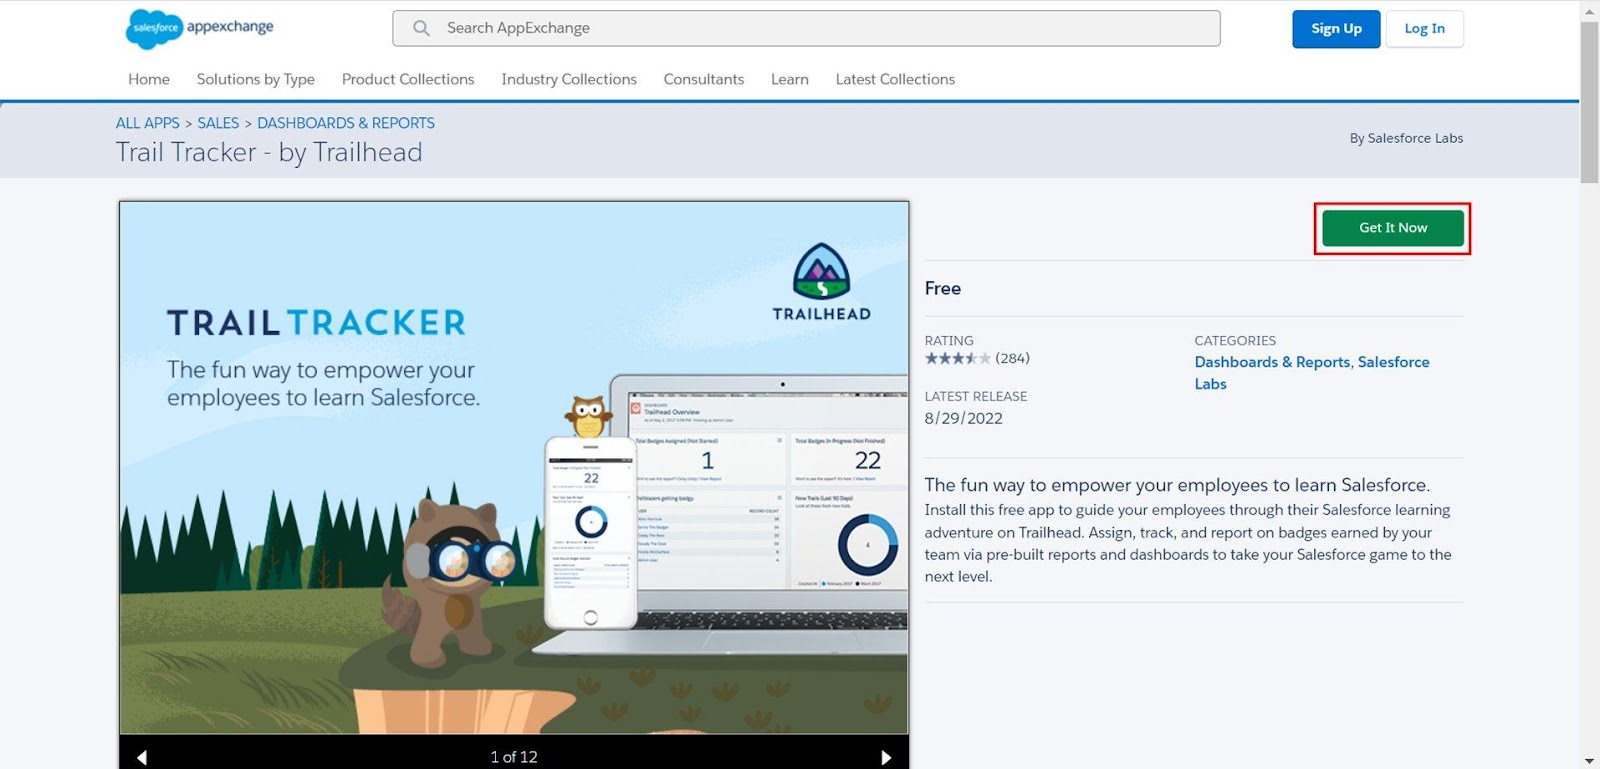Viewport: 1600px width, 769px height.
Task: Click the Get It Now button
Action: coord(1393,228)
